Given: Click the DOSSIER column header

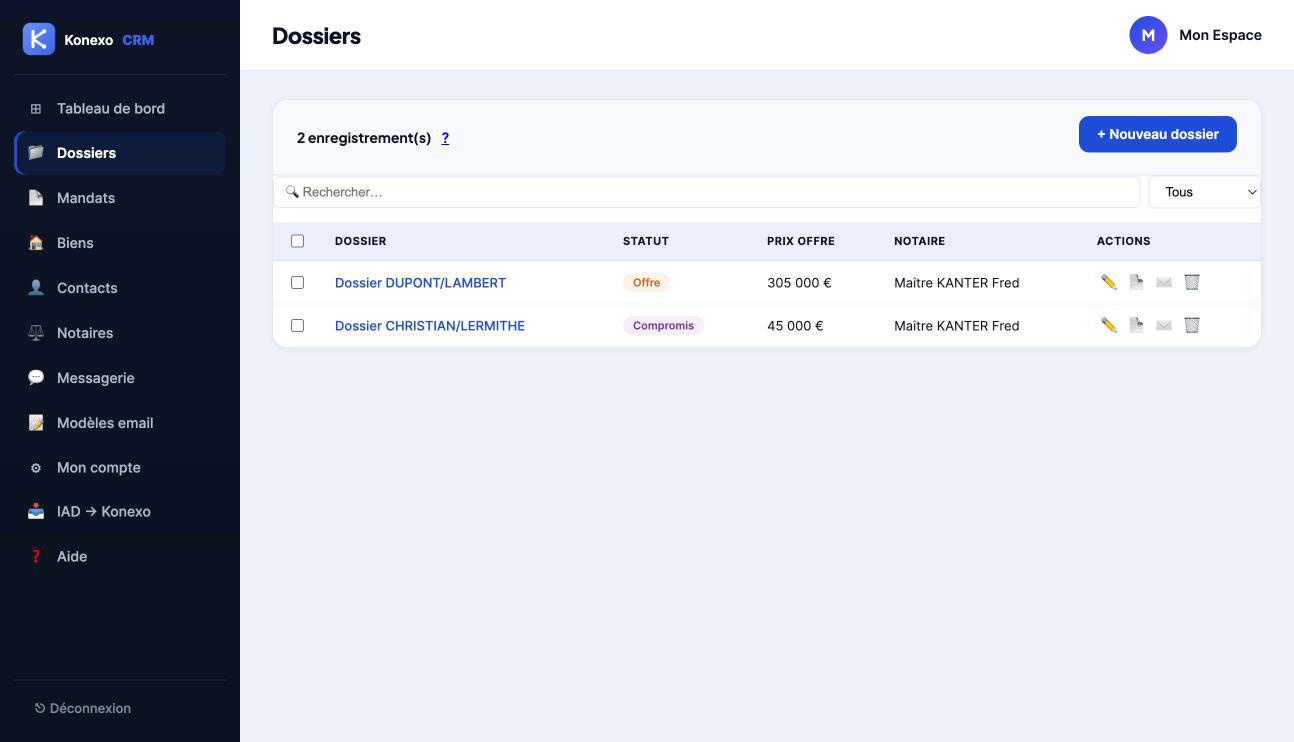Looking at the screenshot, I should (360, 241).
